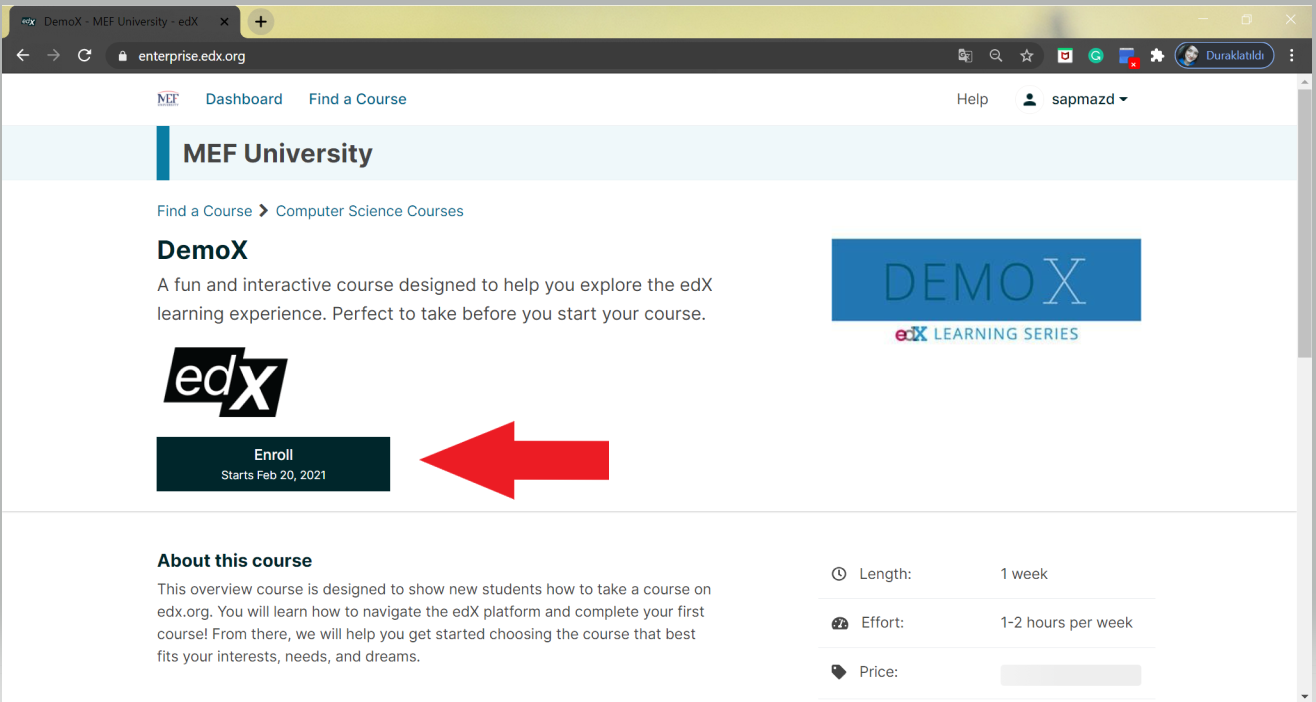Click the blue extension icon with red badge
The height and width of the screenshot is (702, 1316).
pyautogui.click(x=1128, y=57)
